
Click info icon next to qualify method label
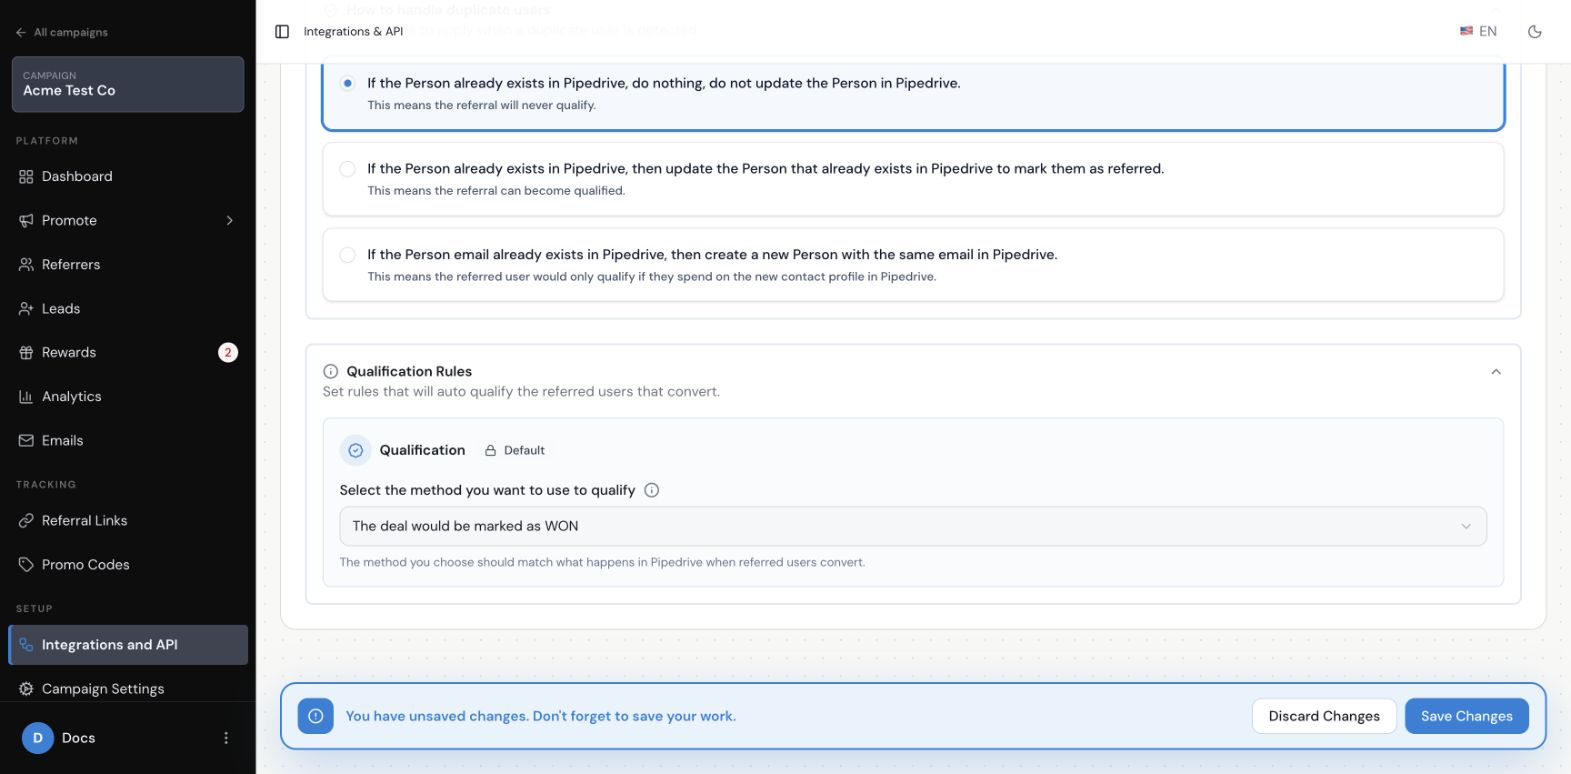(652, 490)
